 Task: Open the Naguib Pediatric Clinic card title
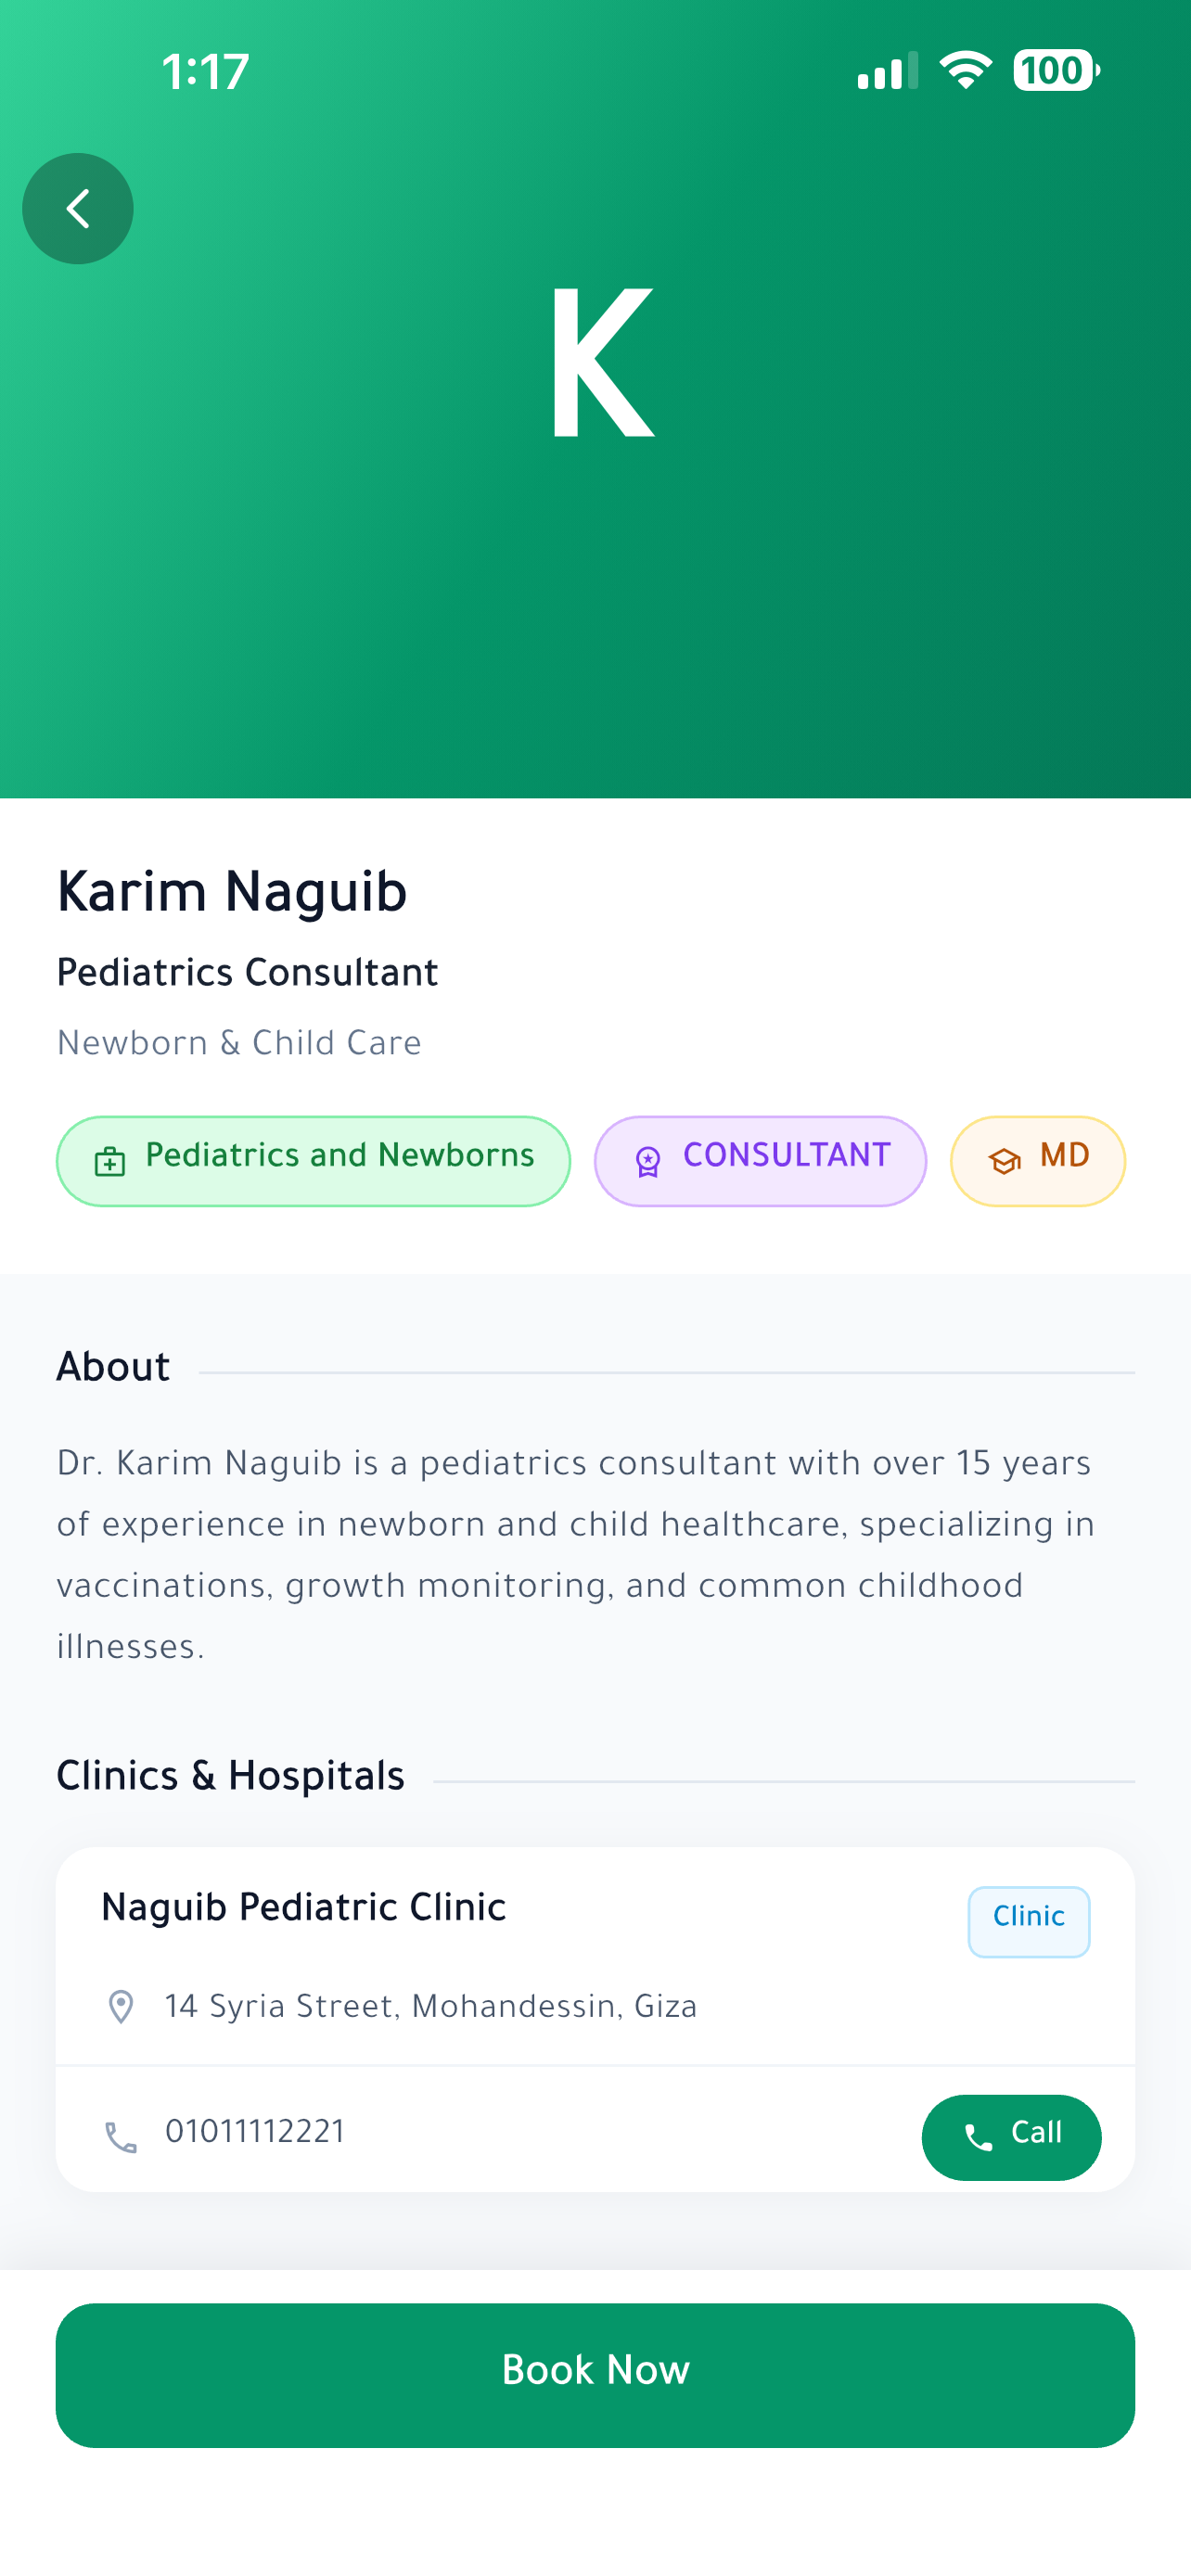tap(304, 1909)
